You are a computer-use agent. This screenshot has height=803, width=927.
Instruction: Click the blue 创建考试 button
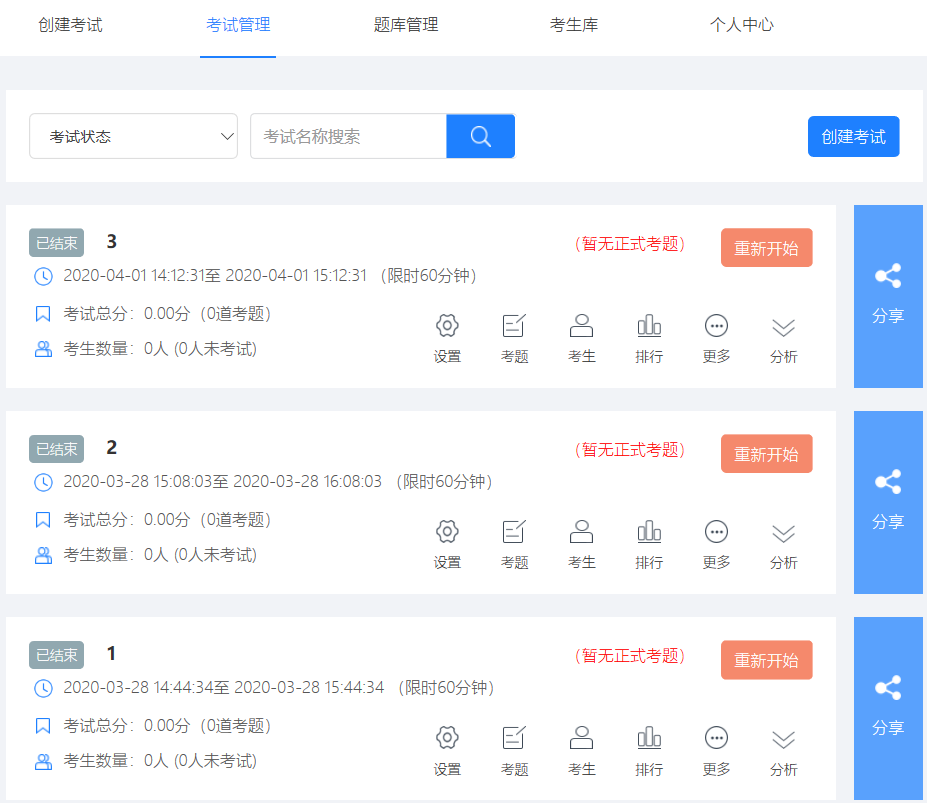[854, 137]
